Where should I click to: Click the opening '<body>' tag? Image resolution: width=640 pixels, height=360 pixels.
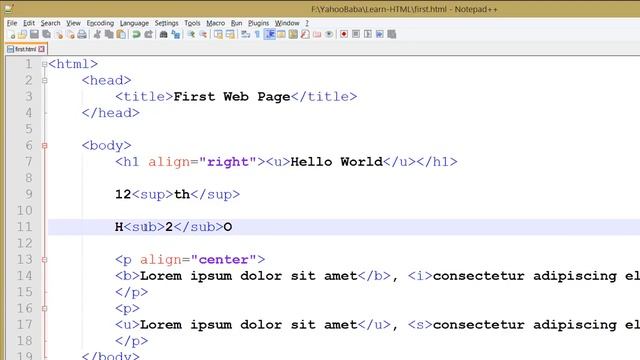coord(107,145)
